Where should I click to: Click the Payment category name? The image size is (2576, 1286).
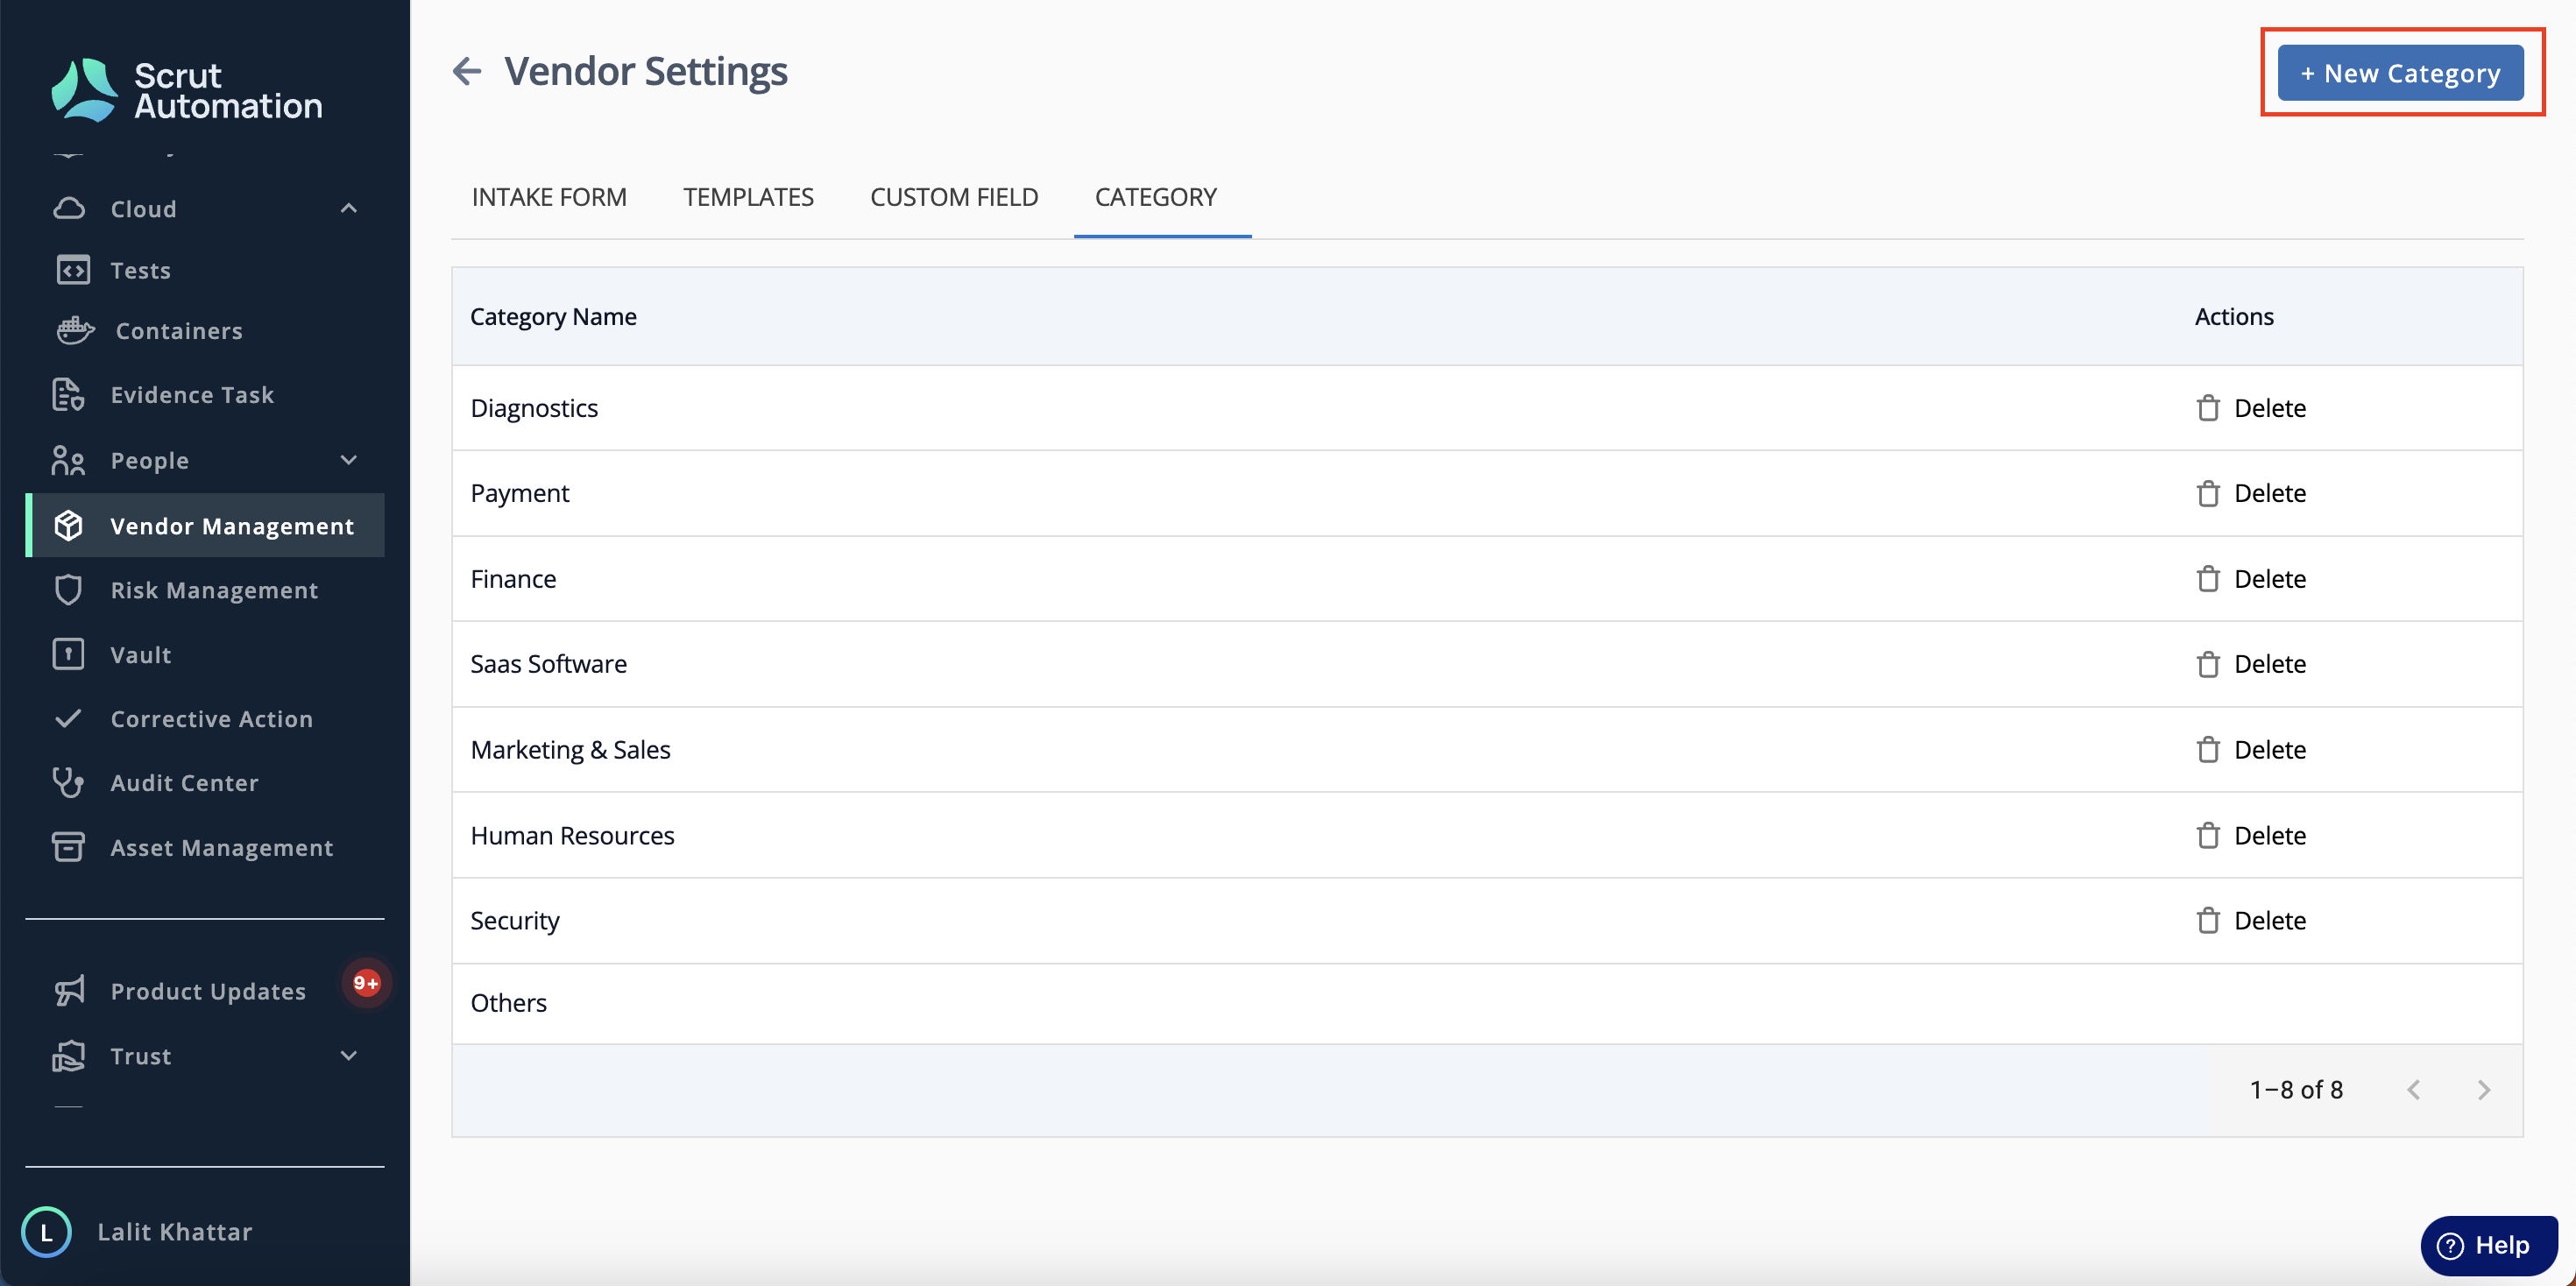(520, 493)
